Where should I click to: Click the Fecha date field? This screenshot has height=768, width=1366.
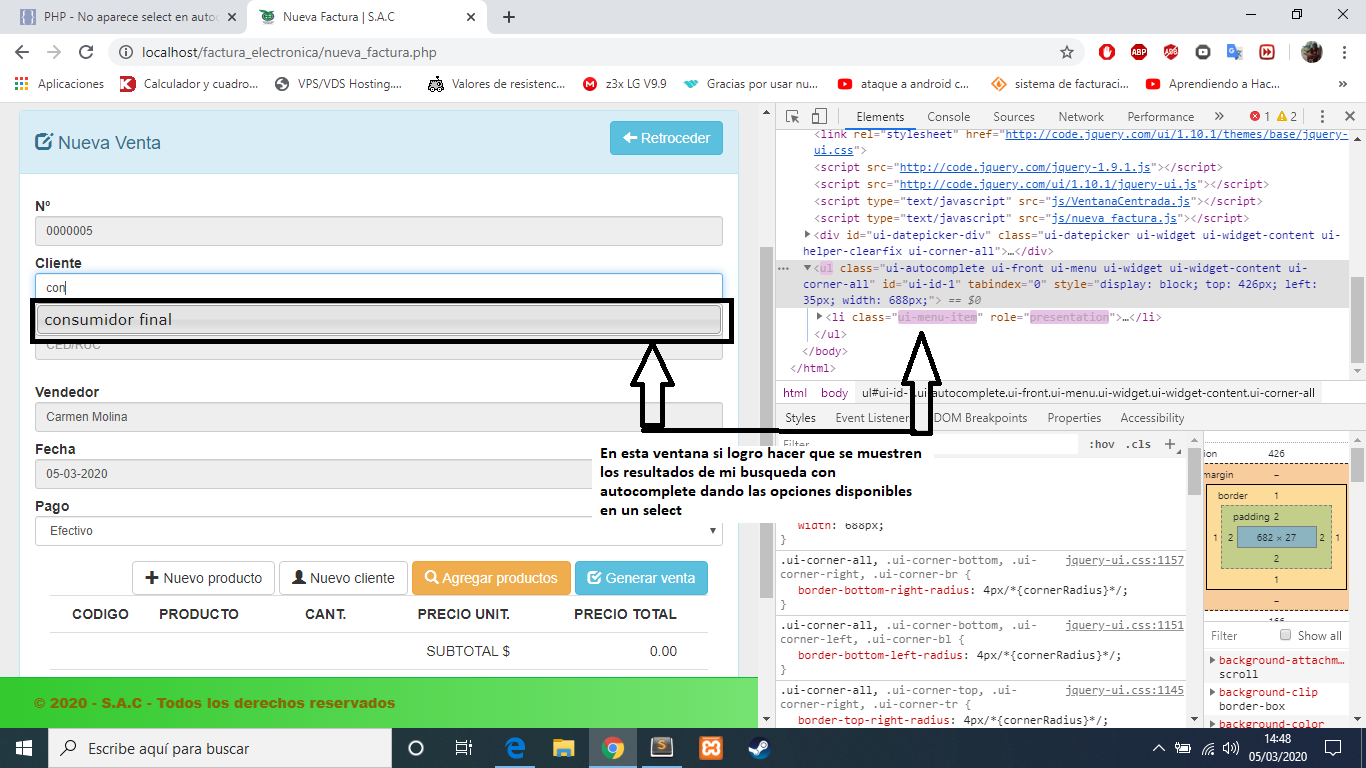pyautogui.click(x=379, y=474)
